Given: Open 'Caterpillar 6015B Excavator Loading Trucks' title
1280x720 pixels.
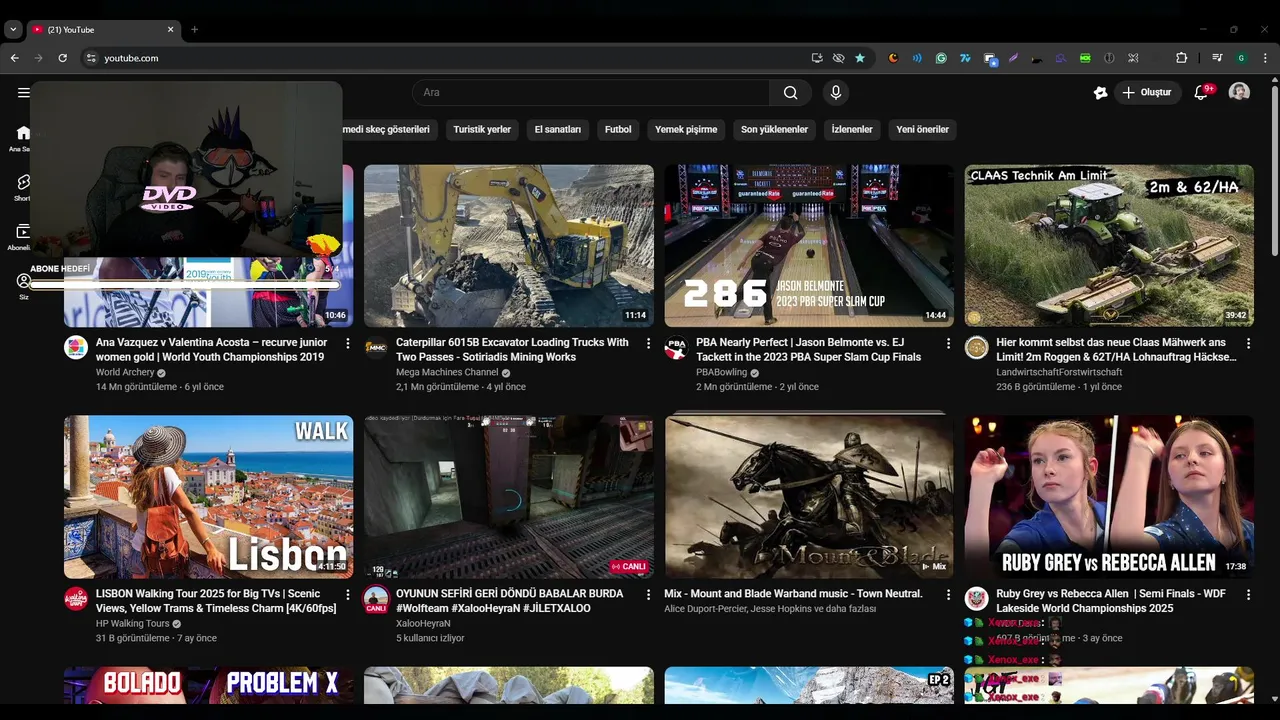Looking at the screenshot, I should [512, 349].
